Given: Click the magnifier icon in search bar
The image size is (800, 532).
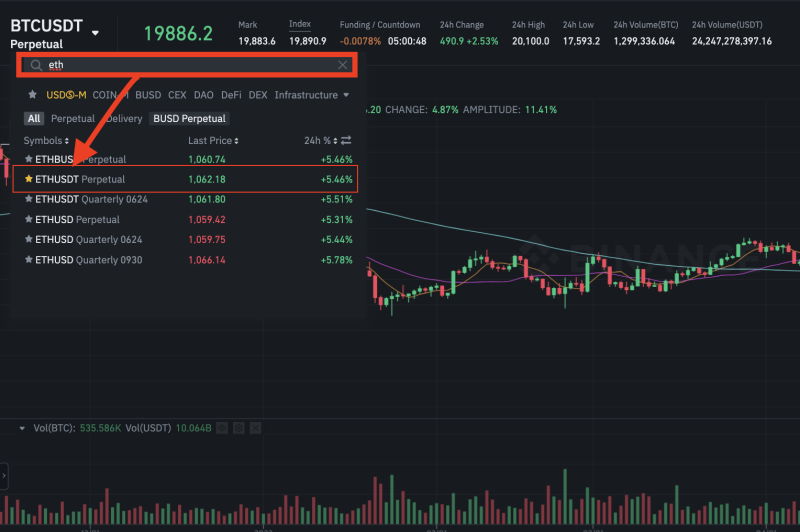Looking at the screenshot, I should 36,65.
